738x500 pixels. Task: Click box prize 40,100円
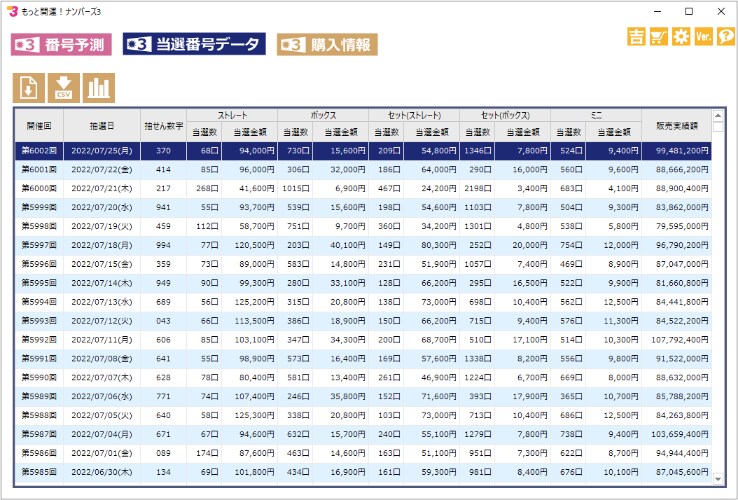pos(347,245)
